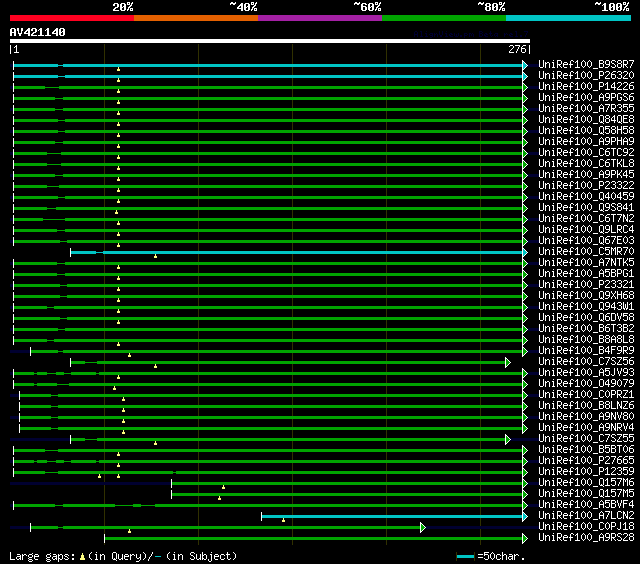The width and height of the screenshot is (640, 564).
Task: Click the AV421140 query name
Action: point(38,32)
